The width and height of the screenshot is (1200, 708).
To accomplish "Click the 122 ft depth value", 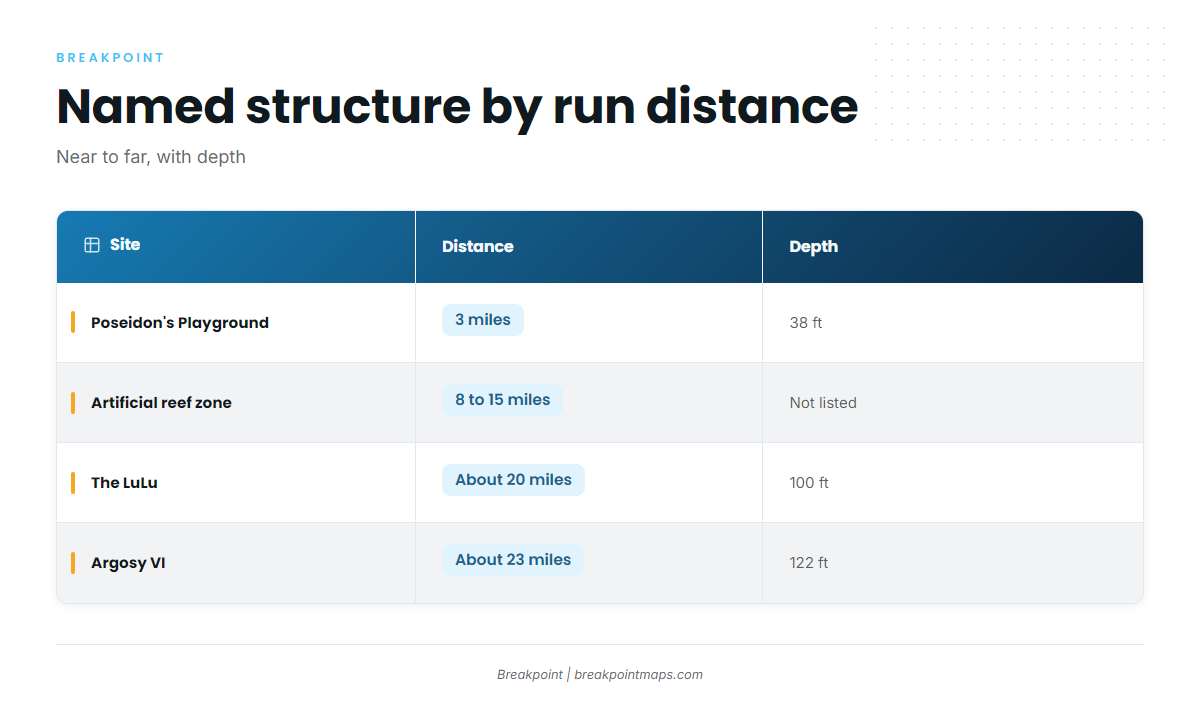I will point(809,563).
